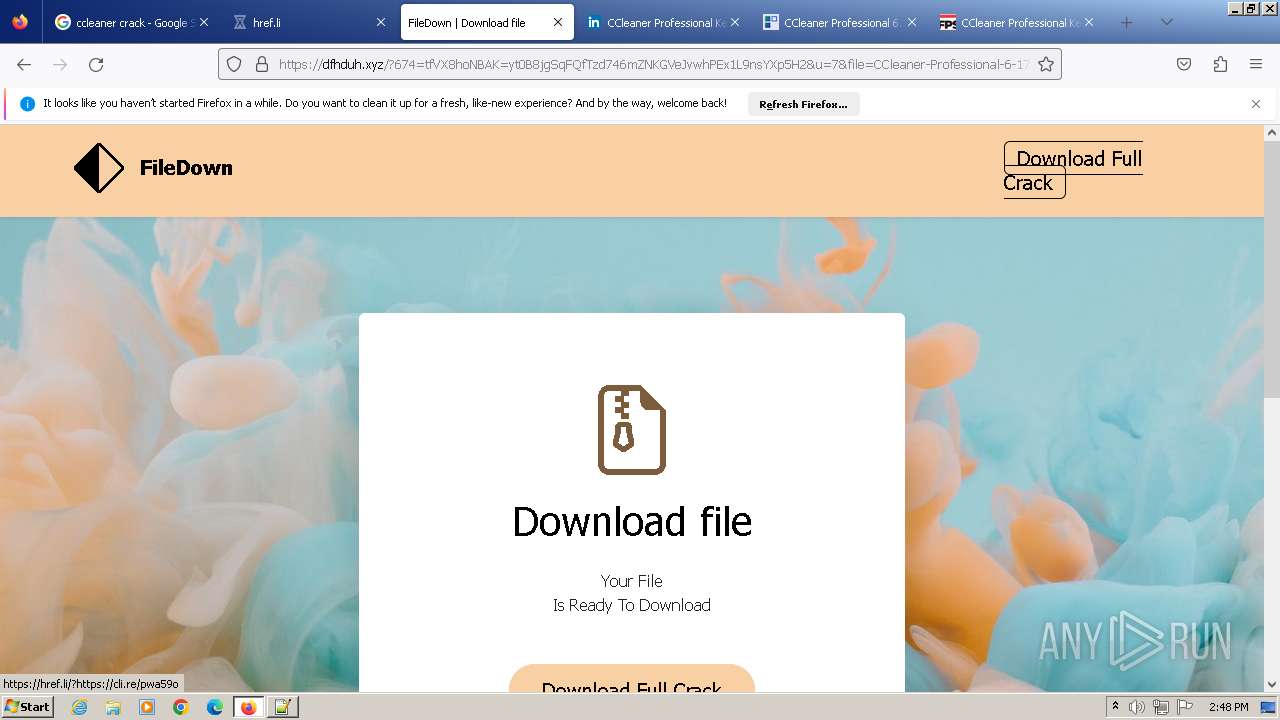The width and height of the screenshot is (1280, 720).
Task: Switch to the LinkedIn CCleaner Professional tab
Action: point(662,22)
